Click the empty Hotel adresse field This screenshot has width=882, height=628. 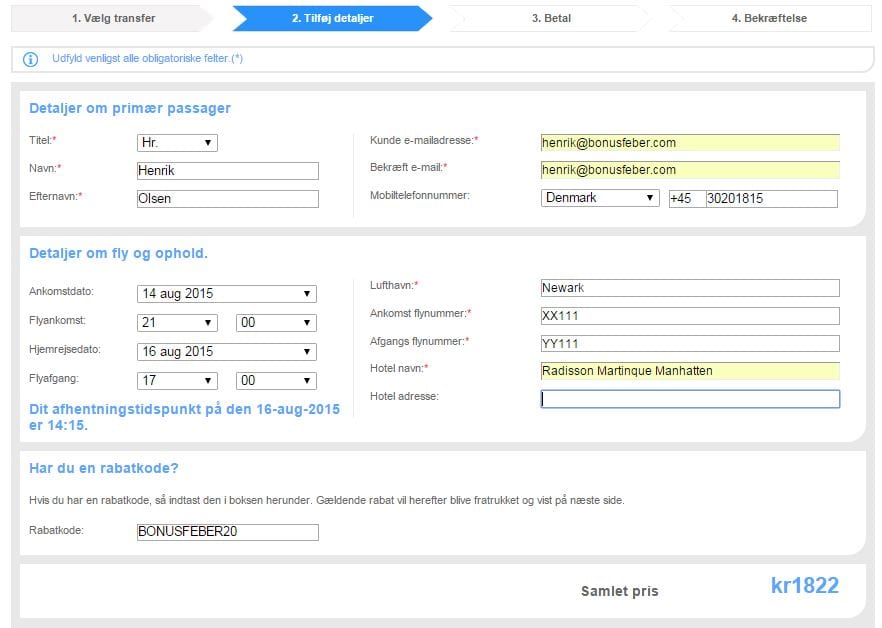(x=690, y=399)
